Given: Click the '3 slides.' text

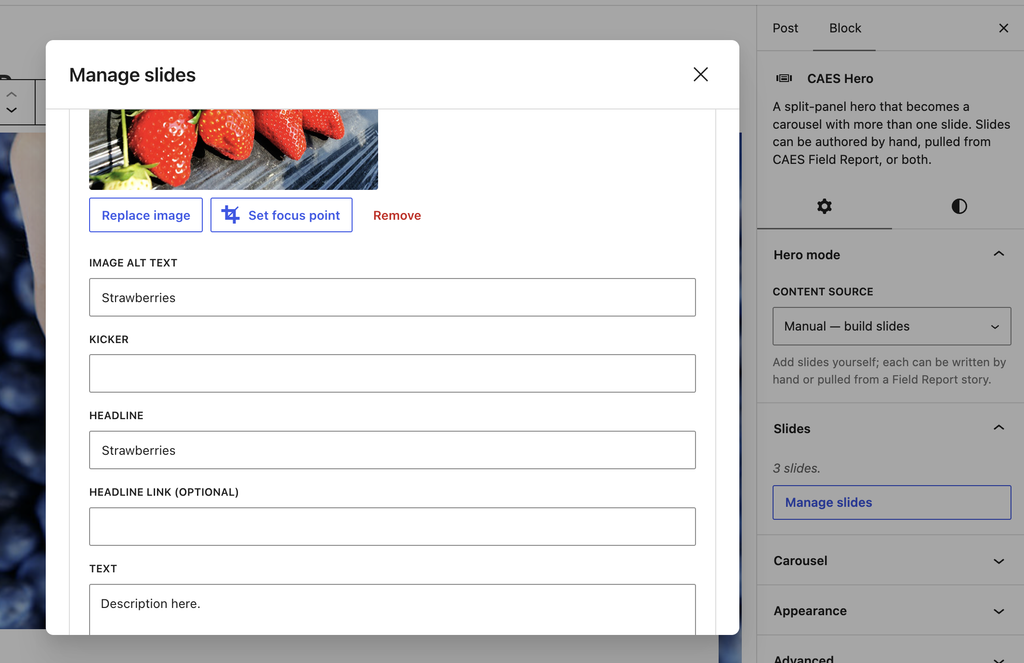Looking at the screenshot, I should (796, 468).
